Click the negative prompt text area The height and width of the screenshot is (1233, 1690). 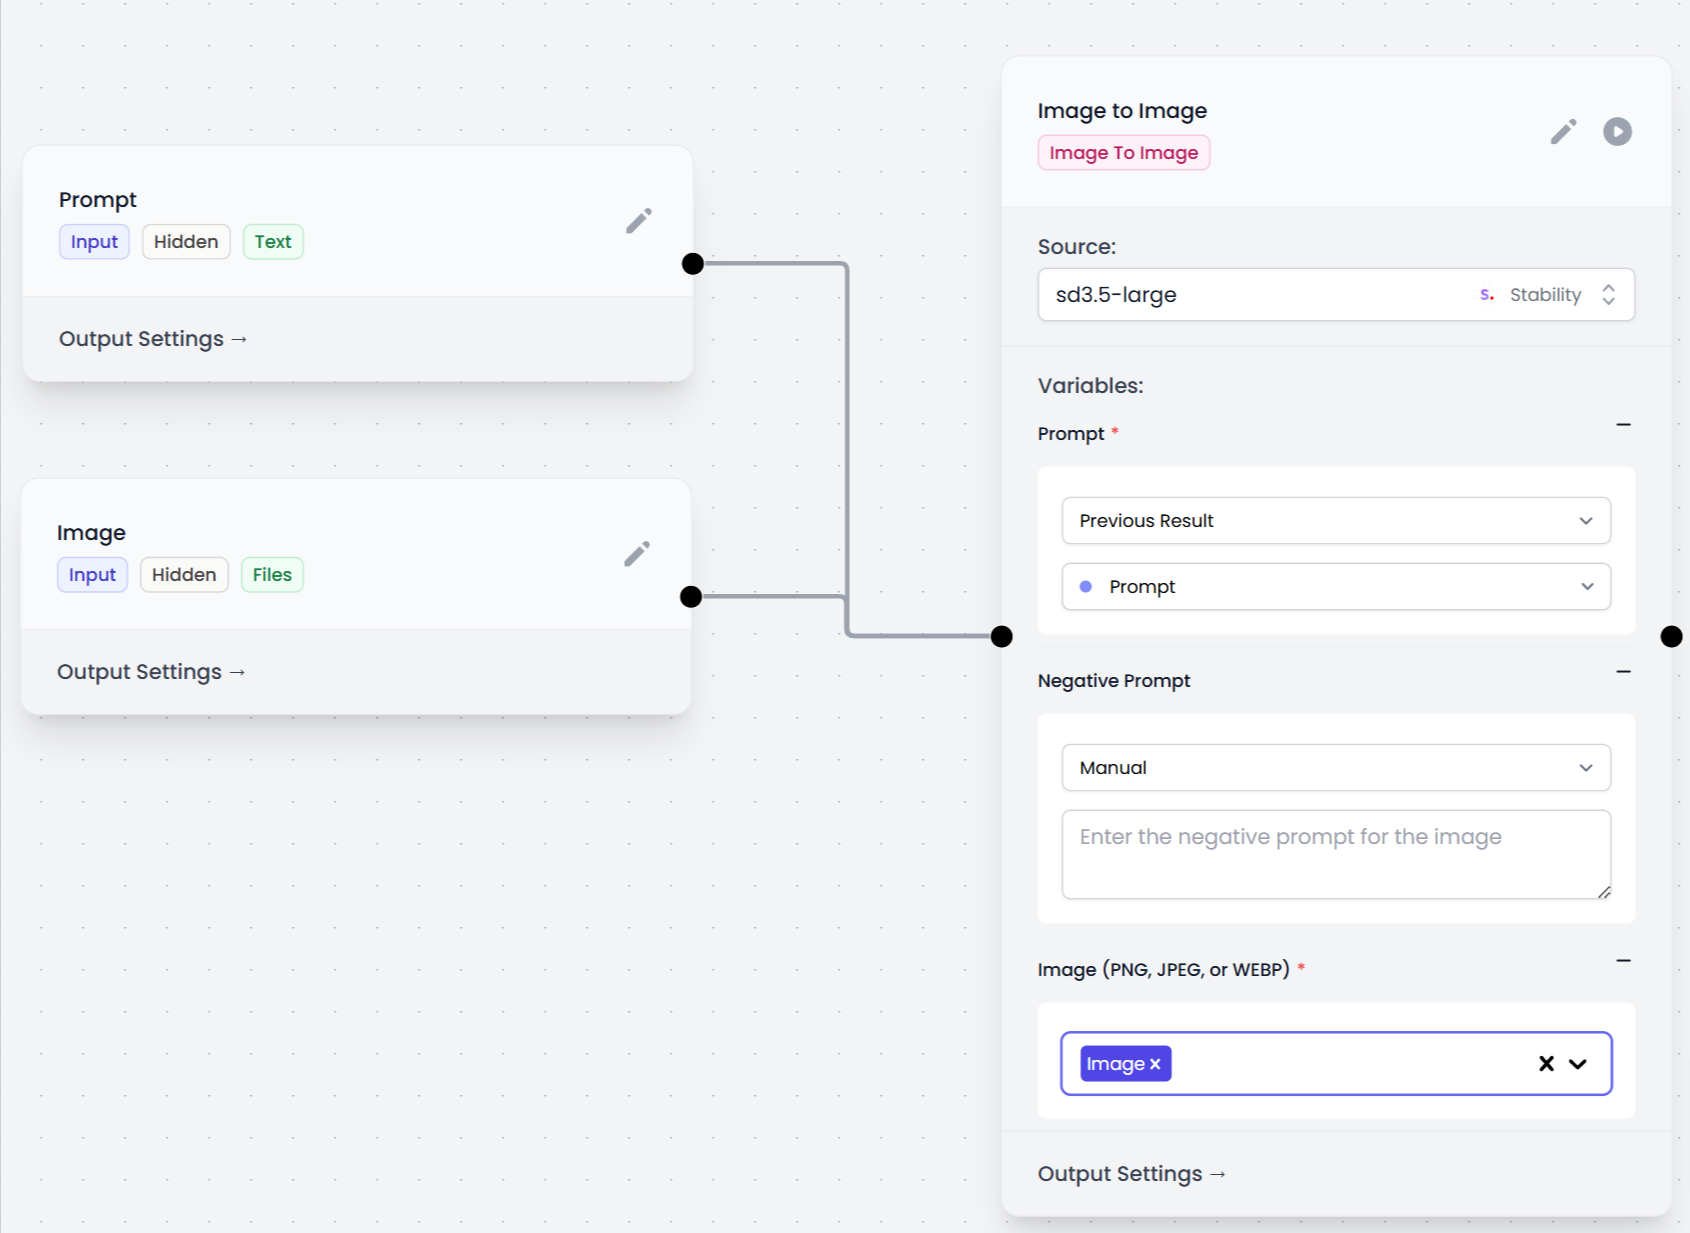pyautogui.click(x=1335, y=855)
